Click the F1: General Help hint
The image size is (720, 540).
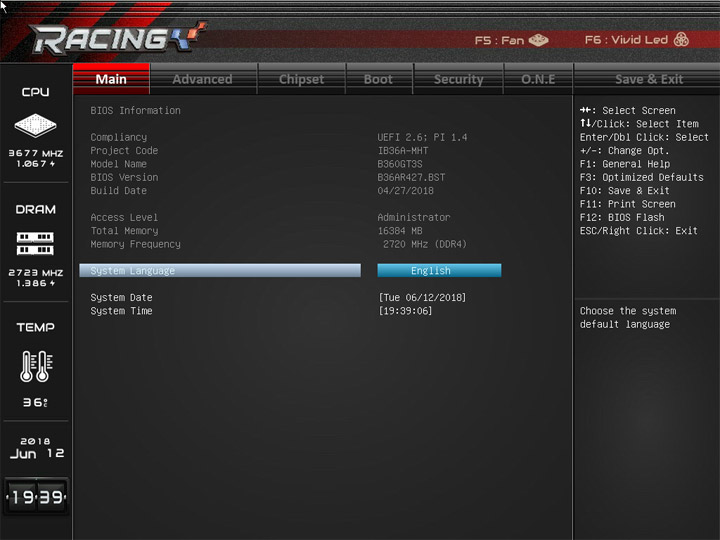(624, 164)
